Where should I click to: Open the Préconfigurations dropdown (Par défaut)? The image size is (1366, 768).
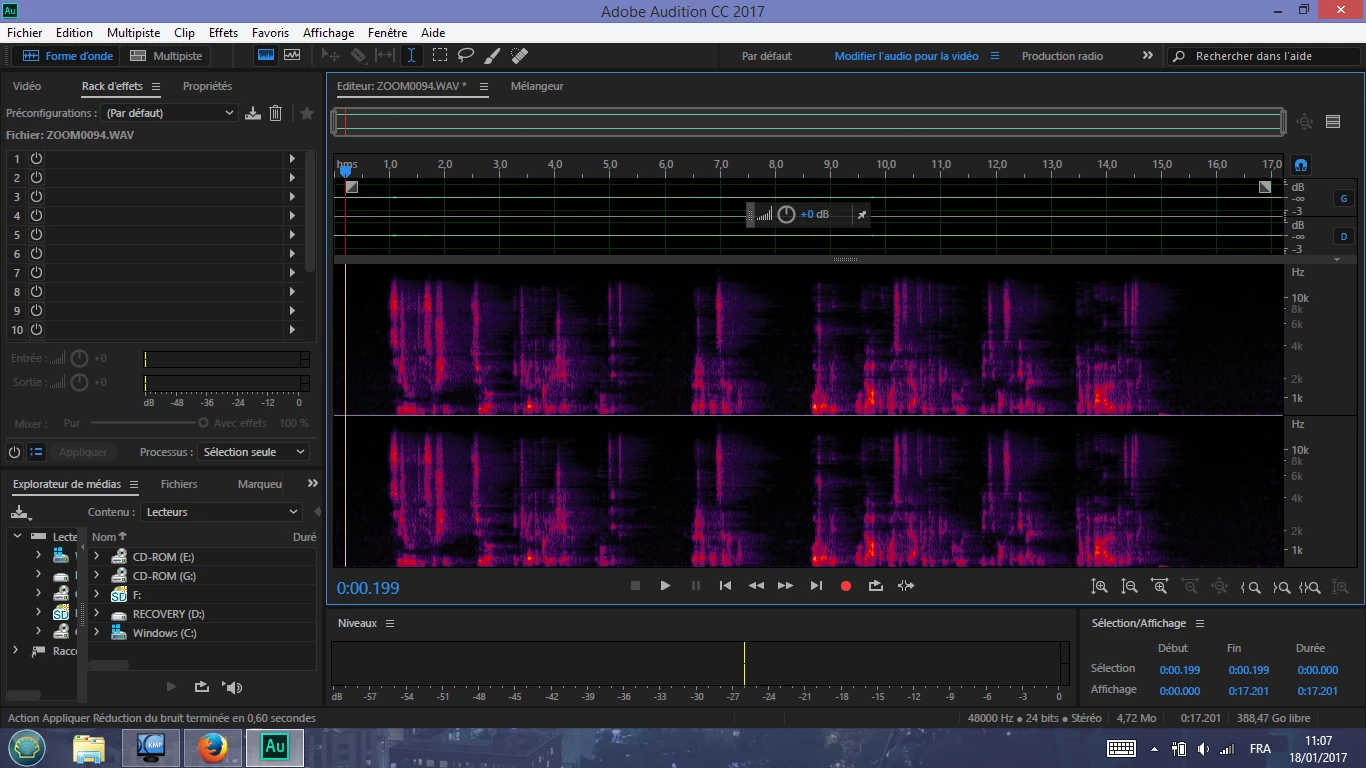(169, 113)
